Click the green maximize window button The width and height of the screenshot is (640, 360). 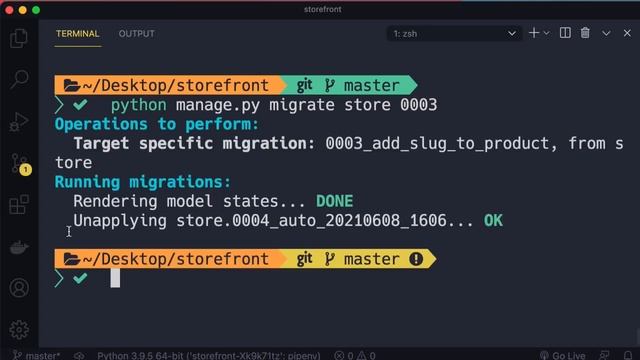36,10
